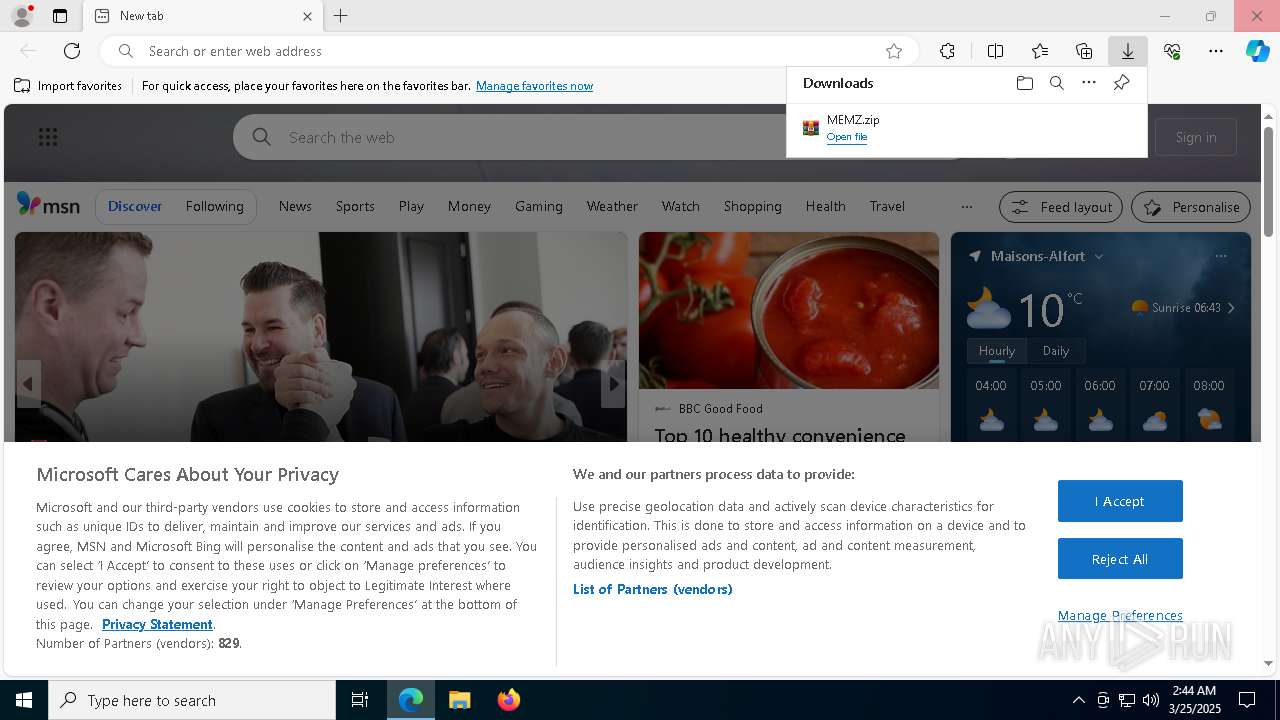The height and width of the screenshot is (720, 1280).
Task: Search downloads with the magnifier icon
Action: [1056, 83]
